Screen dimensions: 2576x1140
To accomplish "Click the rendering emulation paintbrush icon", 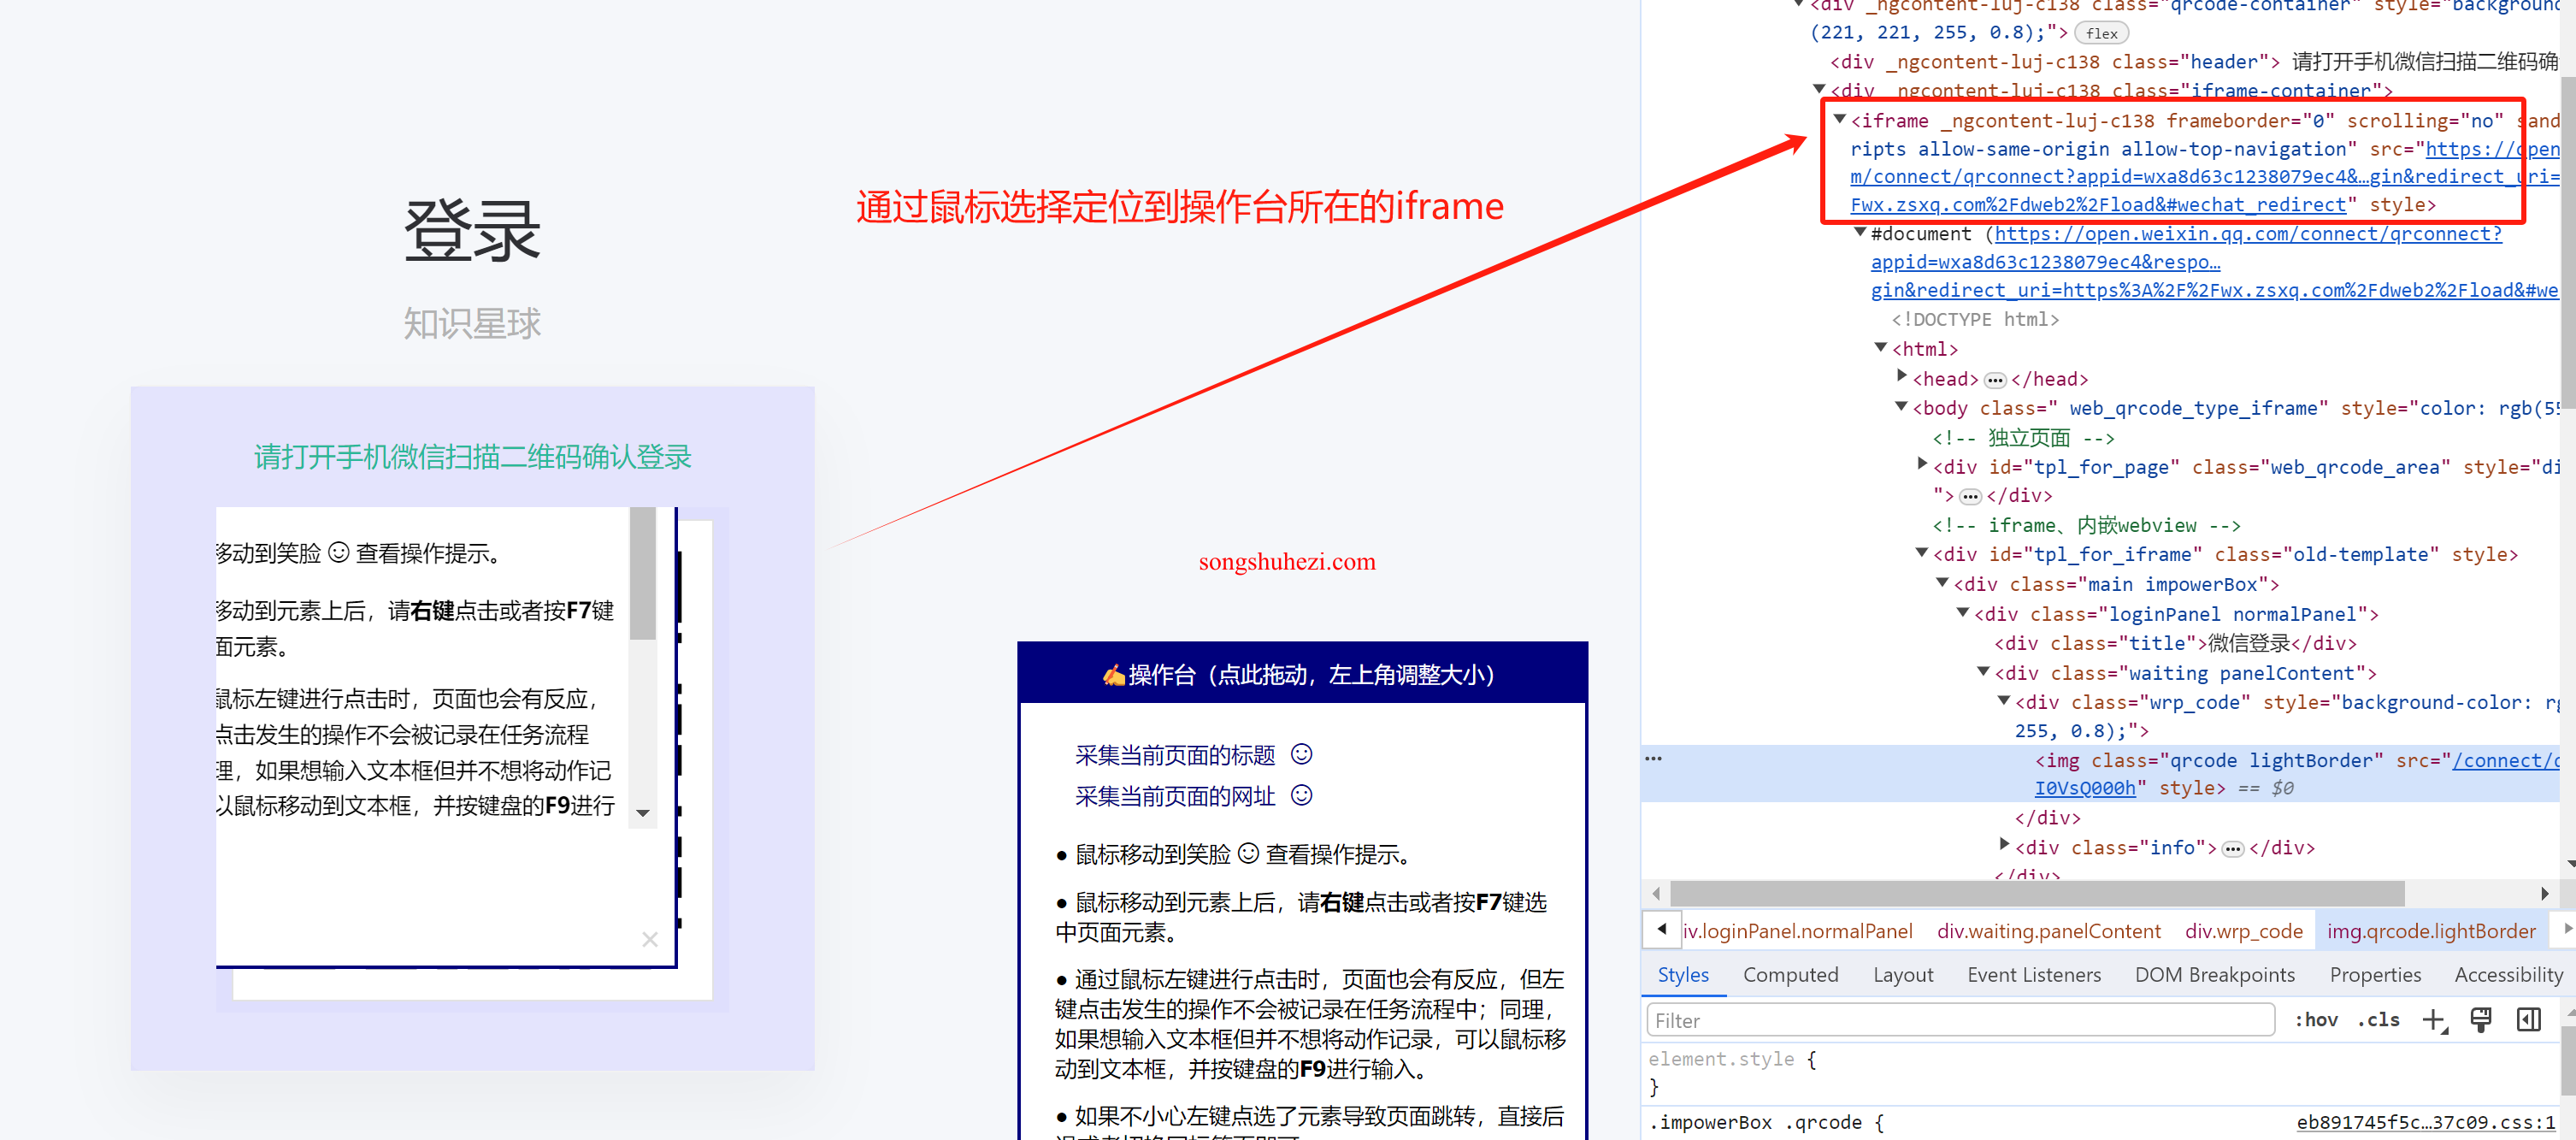I will [x=2480, y=1020].
